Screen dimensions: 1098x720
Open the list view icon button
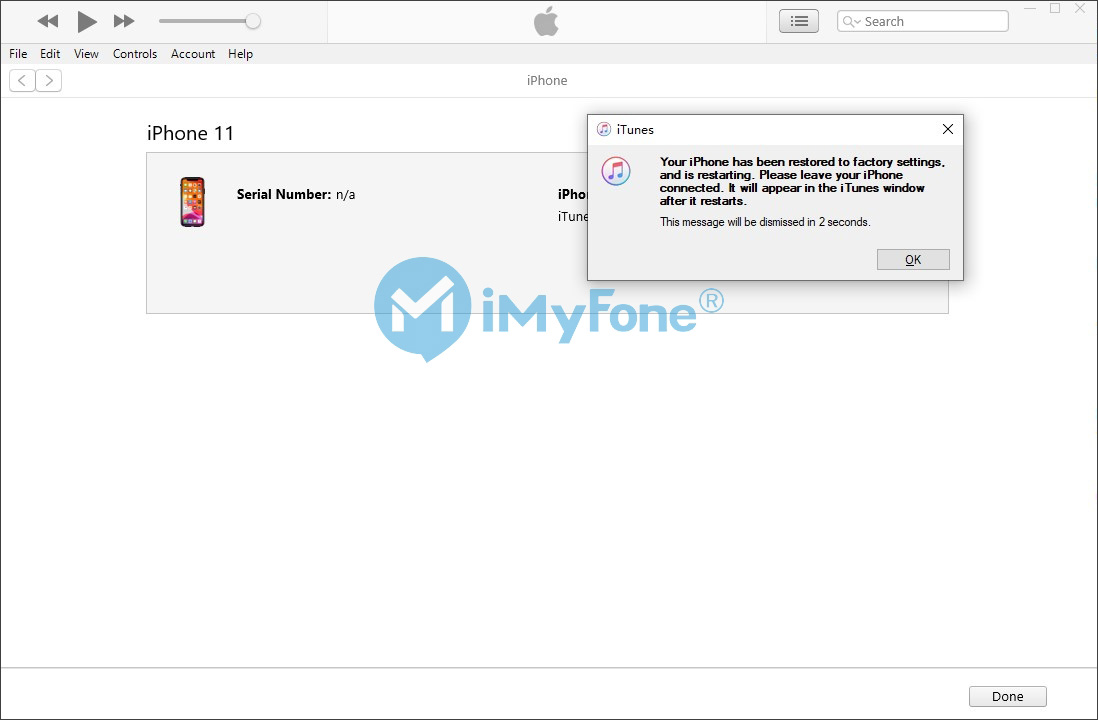799,22
